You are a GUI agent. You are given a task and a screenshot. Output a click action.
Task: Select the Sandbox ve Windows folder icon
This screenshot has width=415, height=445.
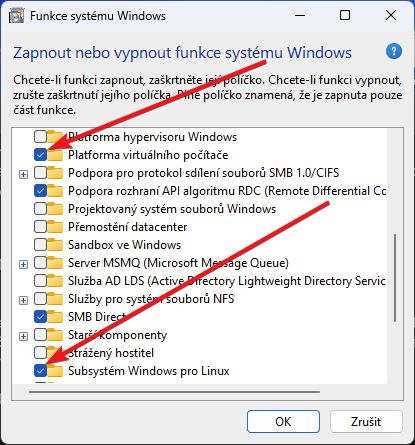point(55,245)
